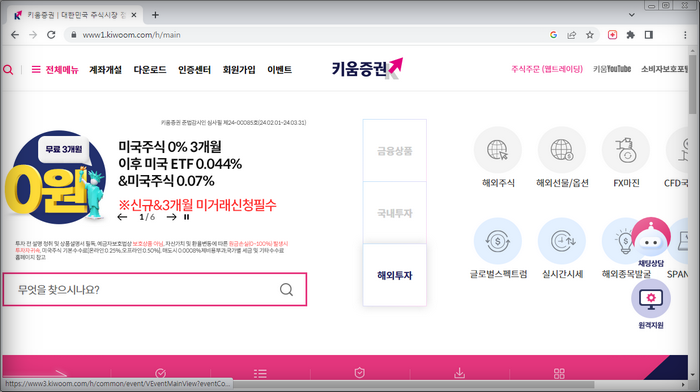The height and width of the screenshot is (392, 700).
Task: Close the 키움증권 browser tab
Action: [x=133, y=15]
